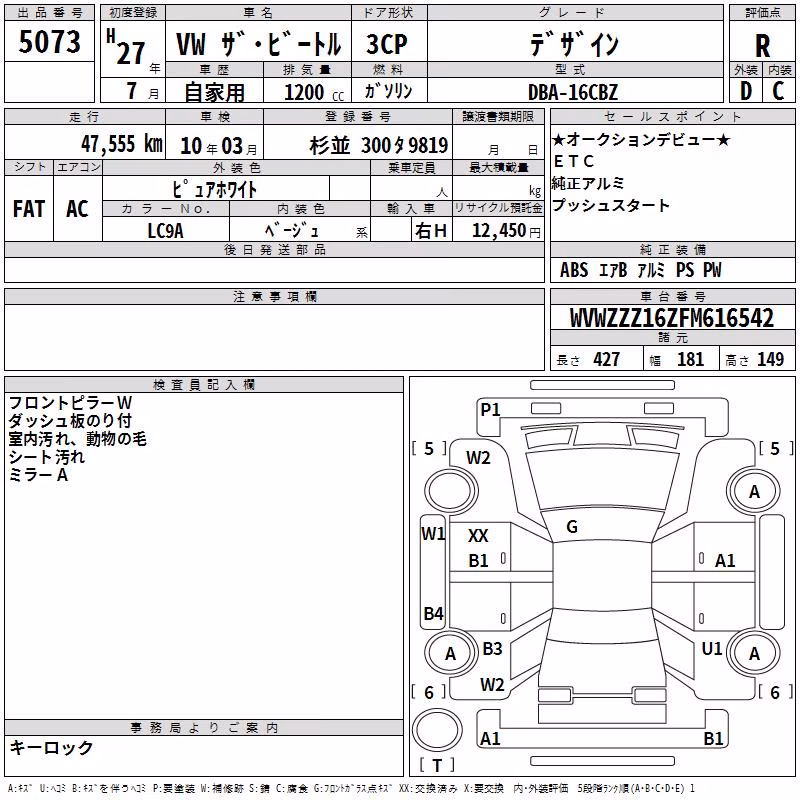Click the 注意事項欄 section header

pos(274,296)
